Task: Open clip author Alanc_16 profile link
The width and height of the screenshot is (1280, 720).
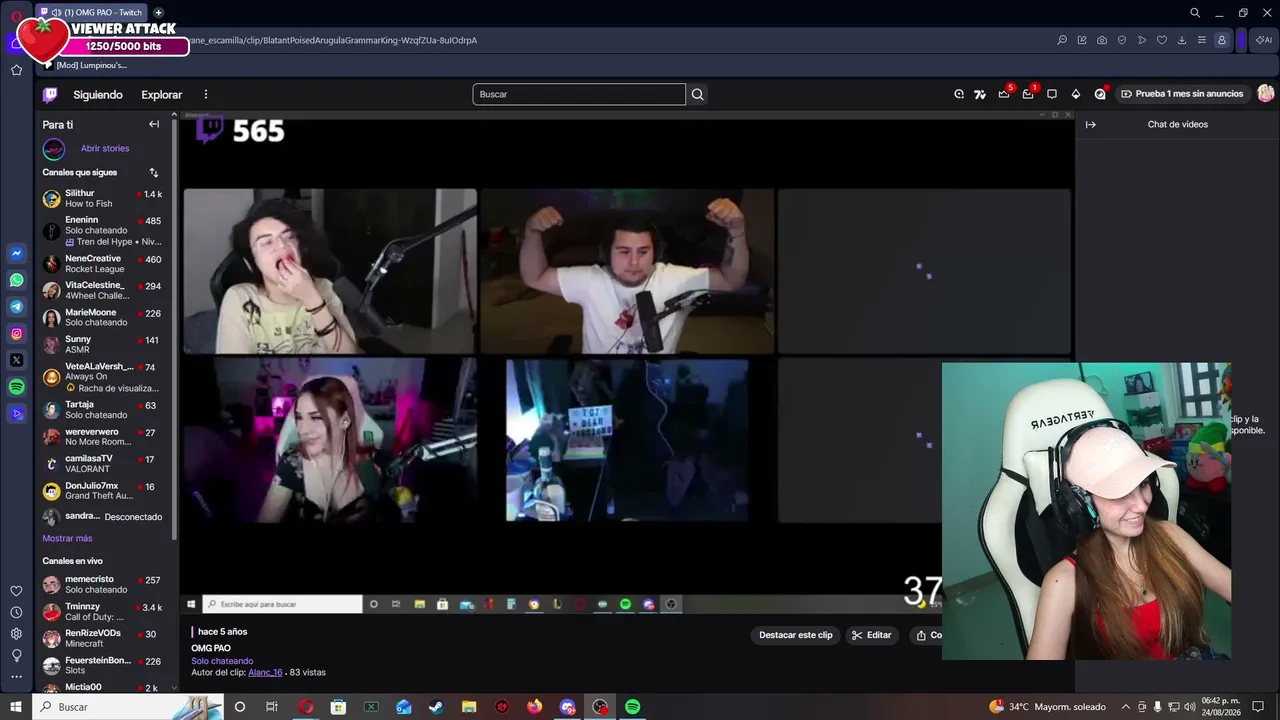Action: [x=265, y=673]
